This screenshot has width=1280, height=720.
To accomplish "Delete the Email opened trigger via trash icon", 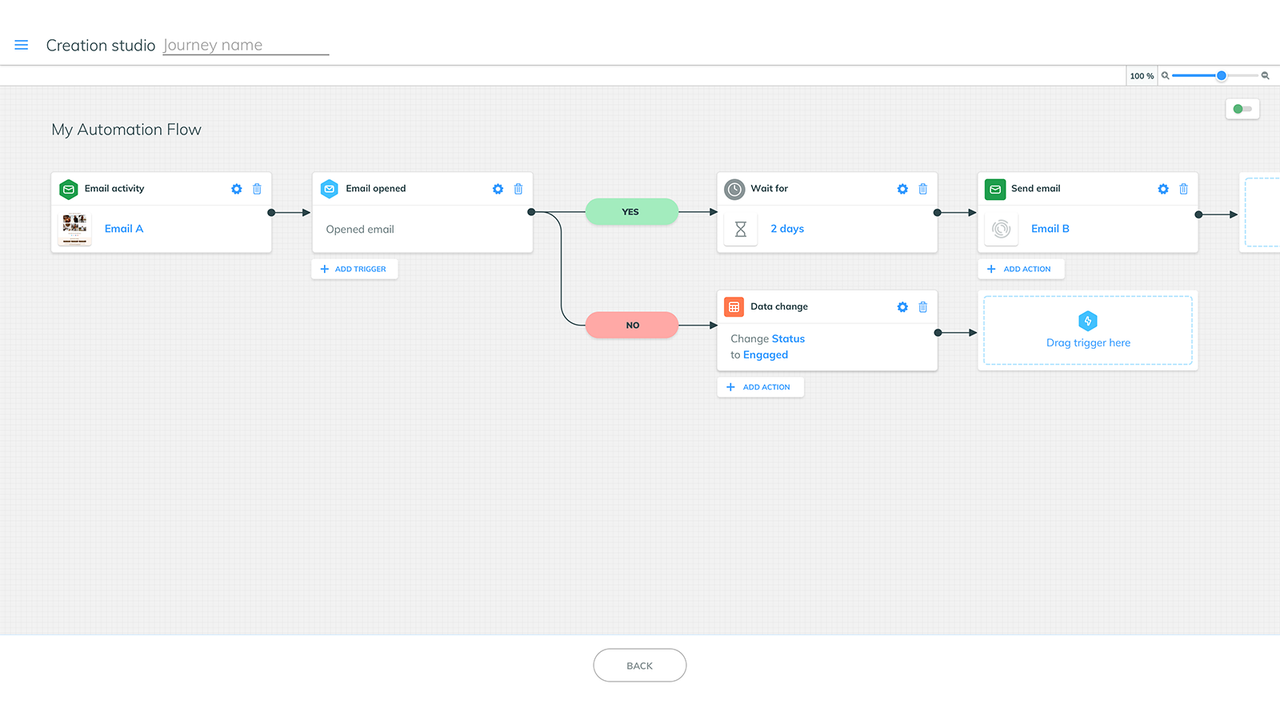I will (x=518, y=188).
